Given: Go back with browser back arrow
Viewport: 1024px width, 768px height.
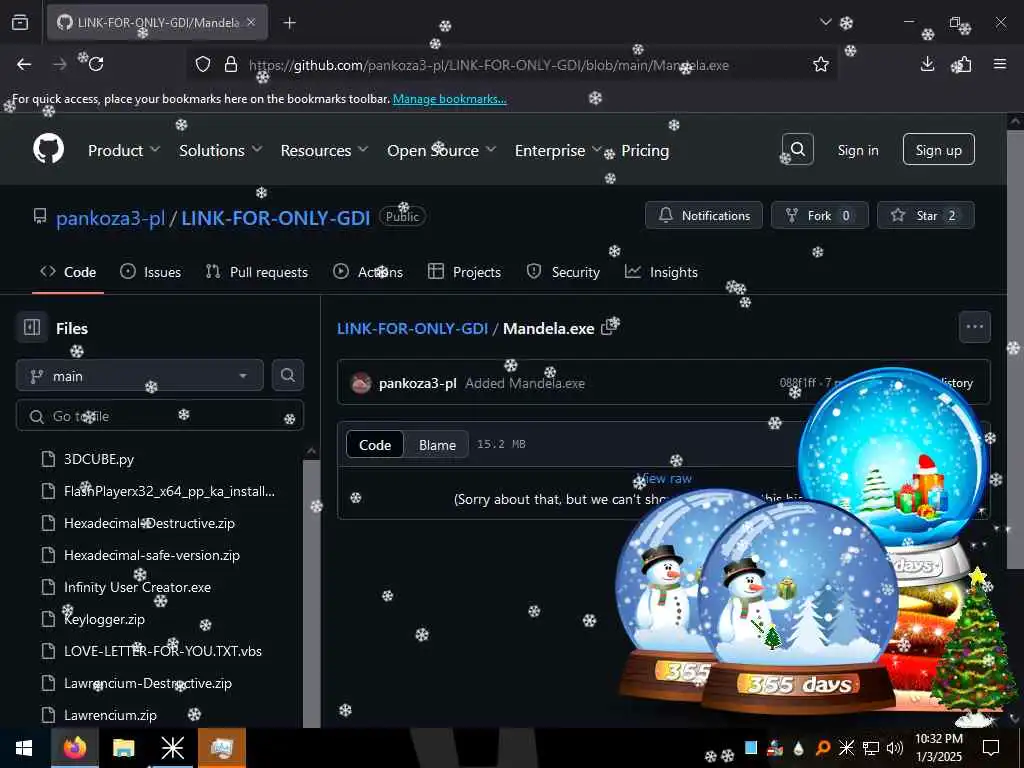Looking at the screenshot, I should click(x=24, y=64).
